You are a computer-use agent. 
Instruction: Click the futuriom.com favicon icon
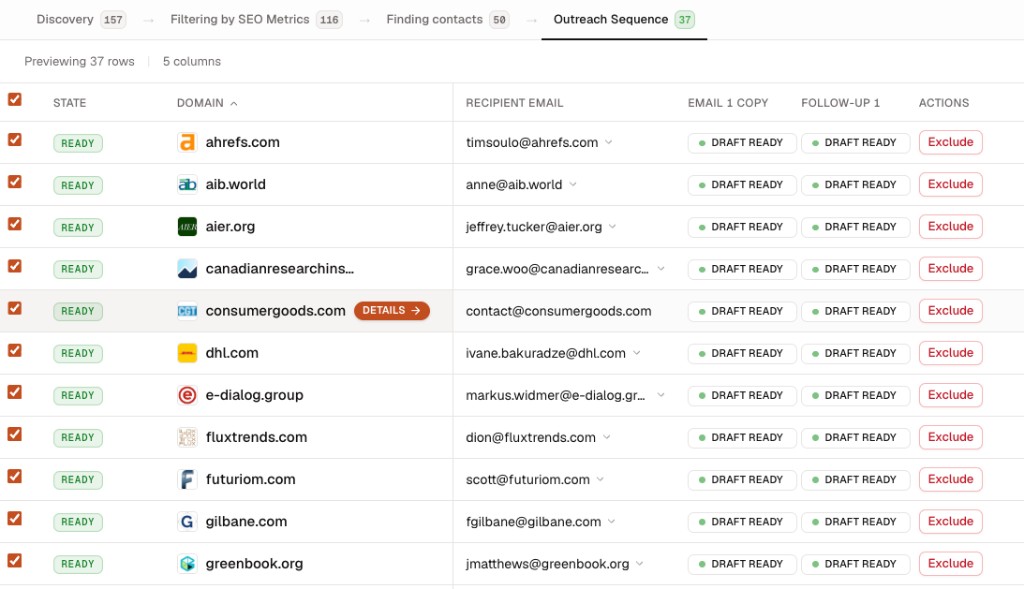coord(187,479)
